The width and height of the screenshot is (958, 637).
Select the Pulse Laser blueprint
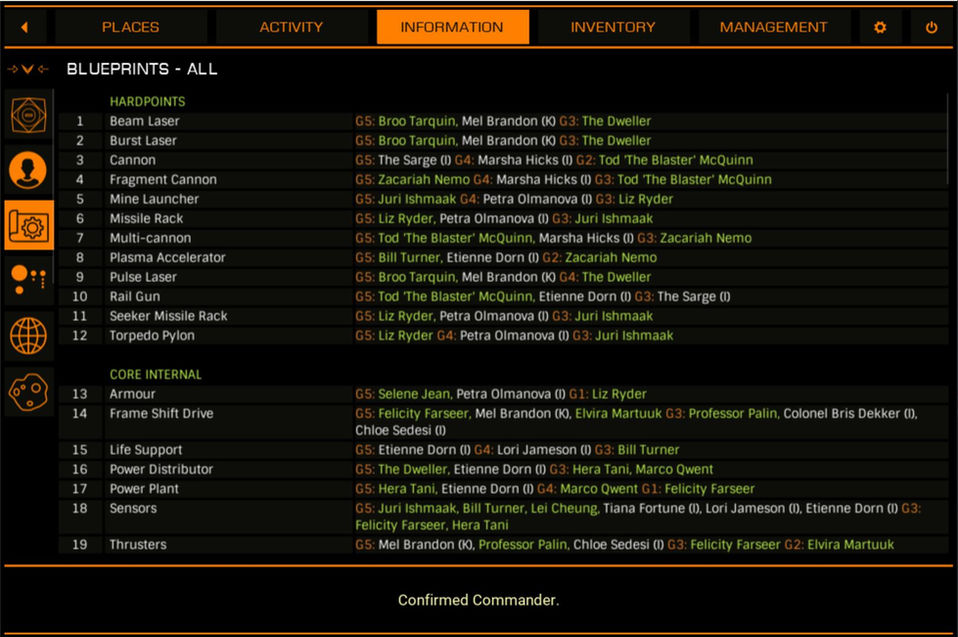[x=503, y=277]
